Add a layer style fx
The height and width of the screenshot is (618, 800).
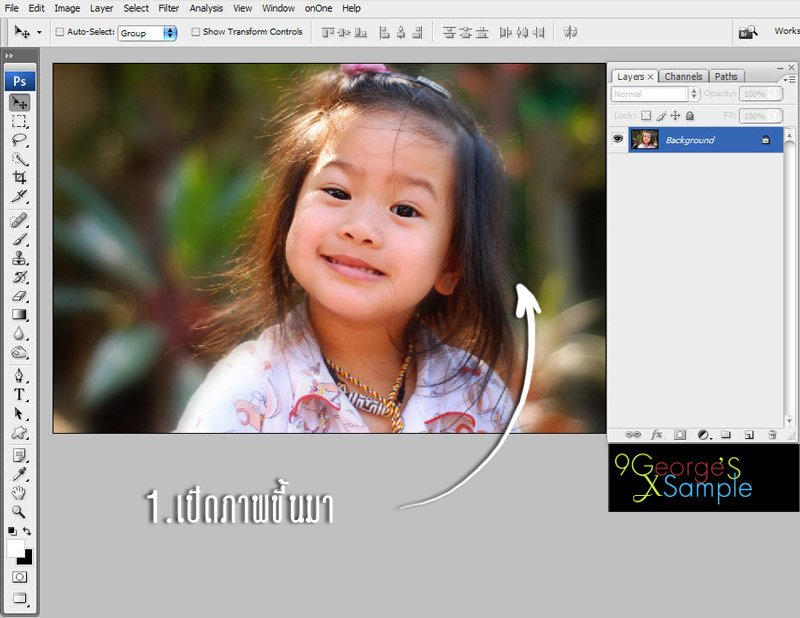(x=657, y=435)
